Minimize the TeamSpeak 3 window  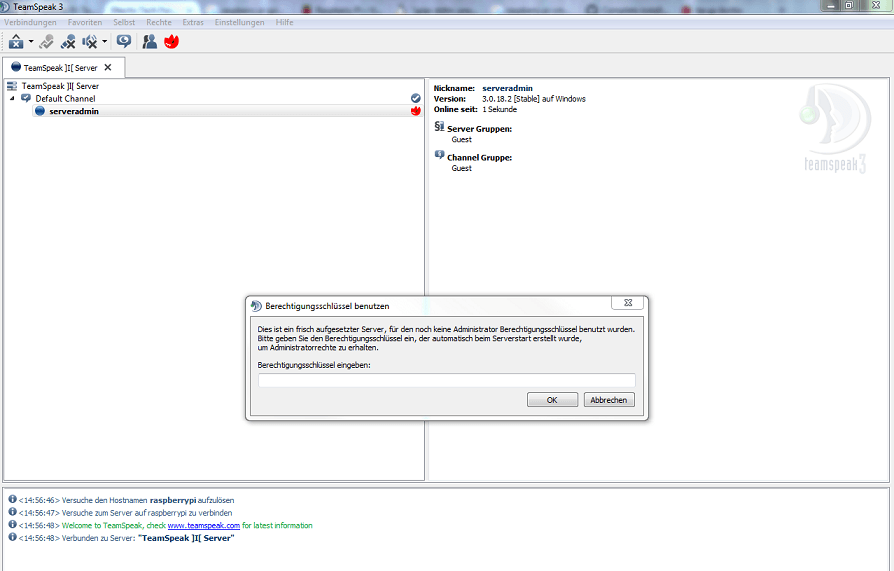coord(830,5)
